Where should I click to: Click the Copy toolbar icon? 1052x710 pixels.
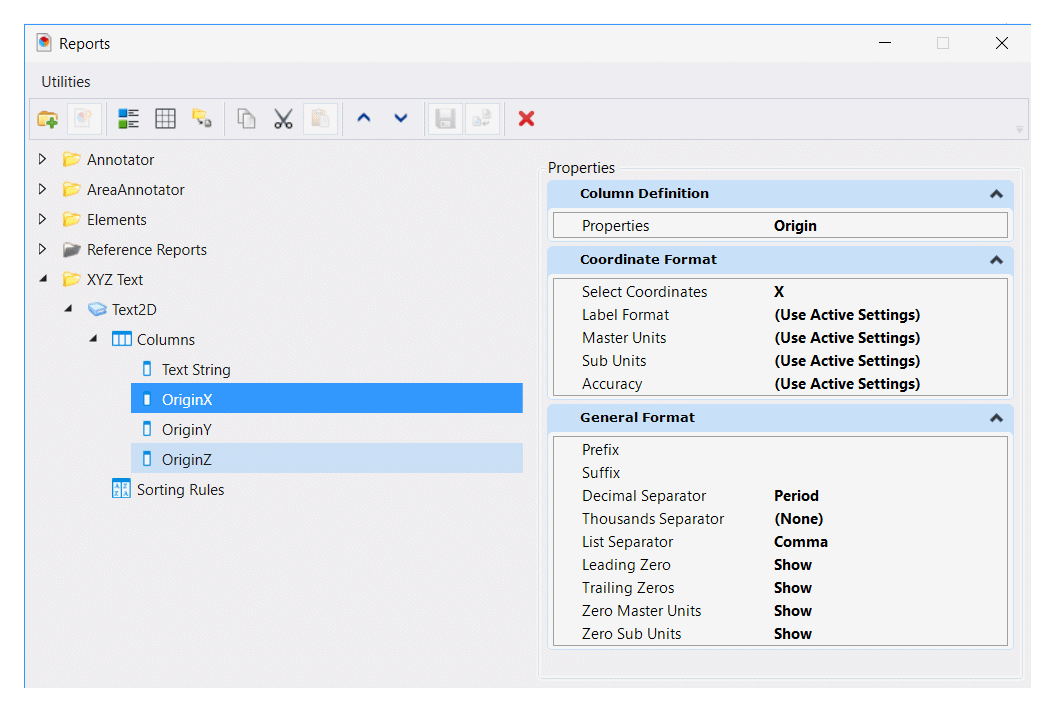click(246, 119)
